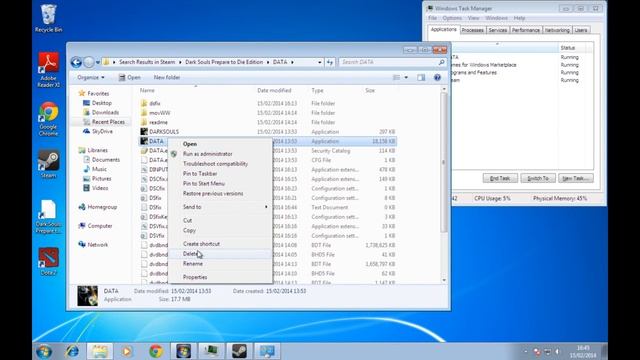Click the Search DATA input field
640x360 pixels.
click(389, 62)
